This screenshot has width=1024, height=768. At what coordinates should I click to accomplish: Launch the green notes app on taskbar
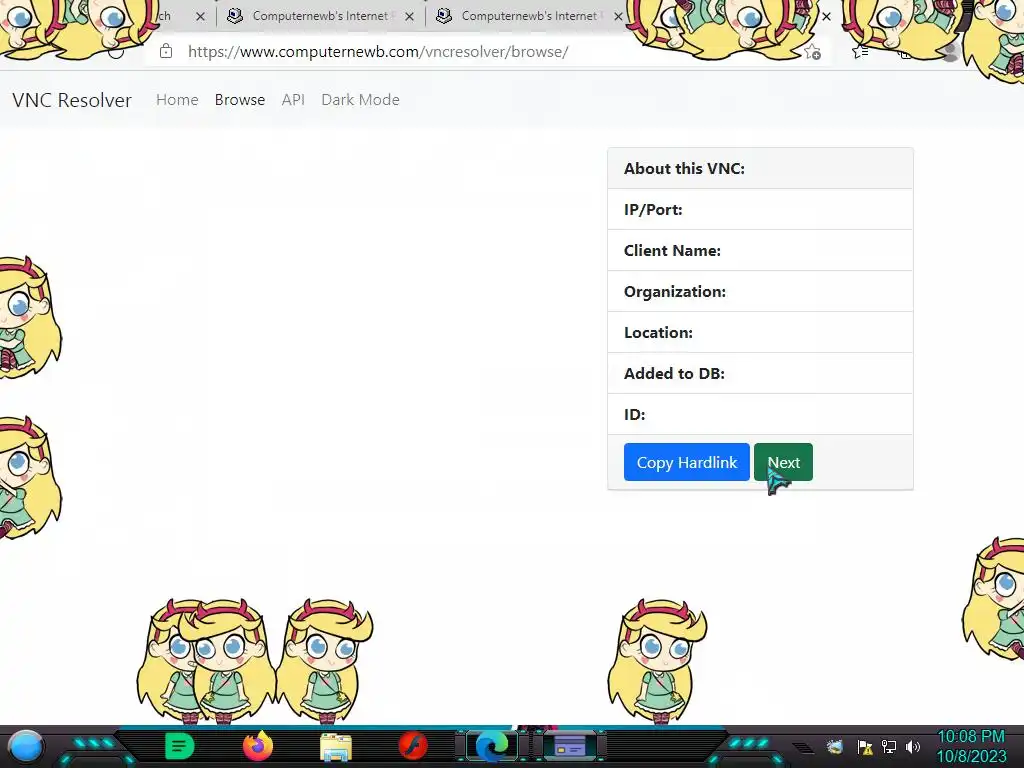(x=180, y=746)
